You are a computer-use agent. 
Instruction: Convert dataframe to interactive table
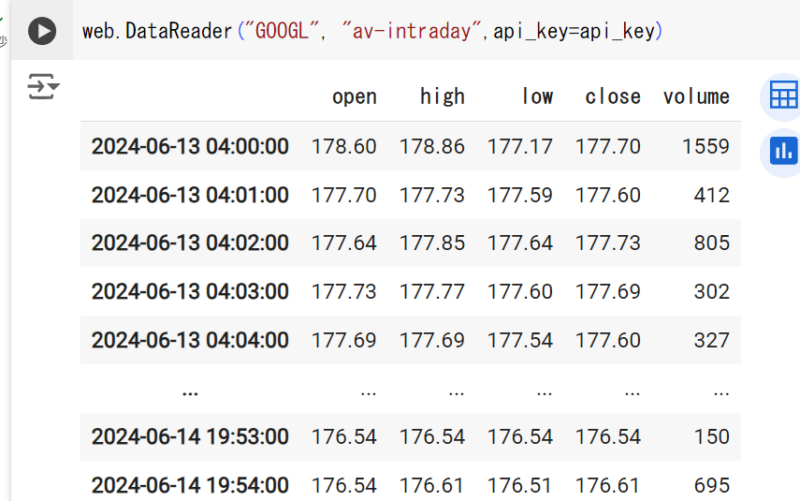tap(783, 97)
